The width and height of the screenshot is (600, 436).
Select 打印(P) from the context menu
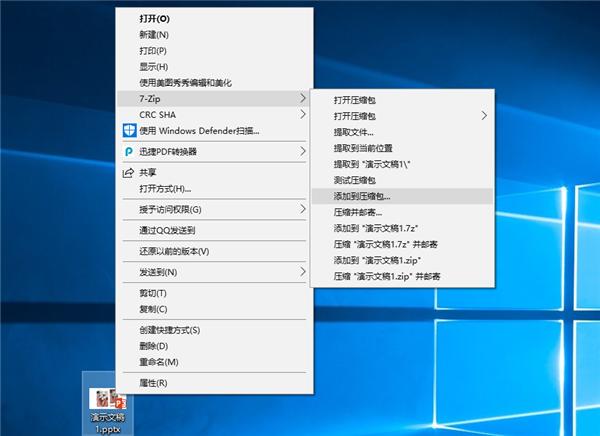pyautogui.click(x=214, y=51)
